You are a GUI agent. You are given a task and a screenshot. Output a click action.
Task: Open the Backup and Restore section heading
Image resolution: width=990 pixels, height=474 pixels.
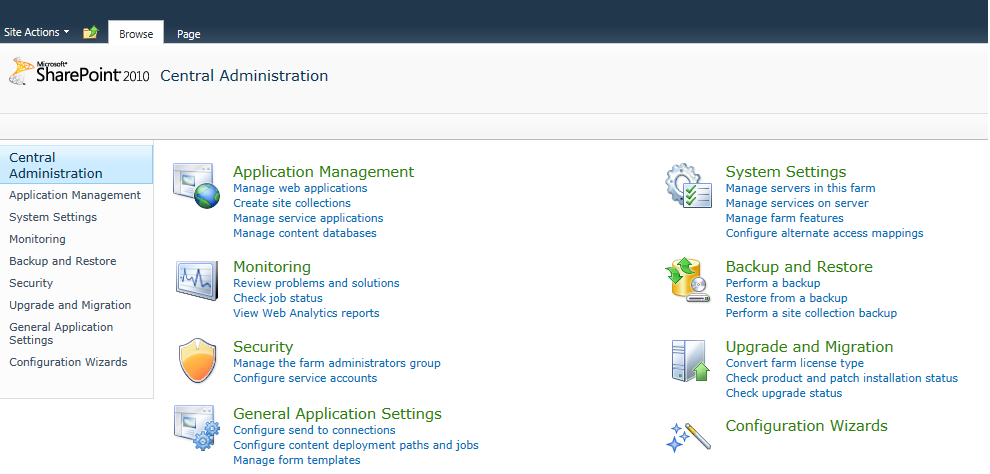tap(799, 266)
